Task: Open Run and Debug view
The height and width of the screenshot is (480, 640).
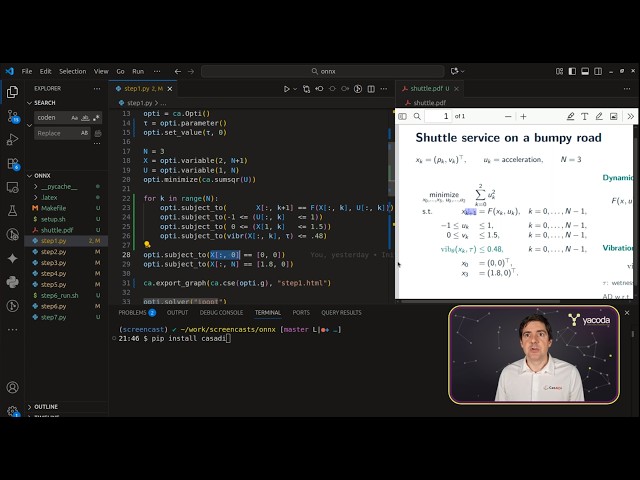Action: tap(12, 140)
